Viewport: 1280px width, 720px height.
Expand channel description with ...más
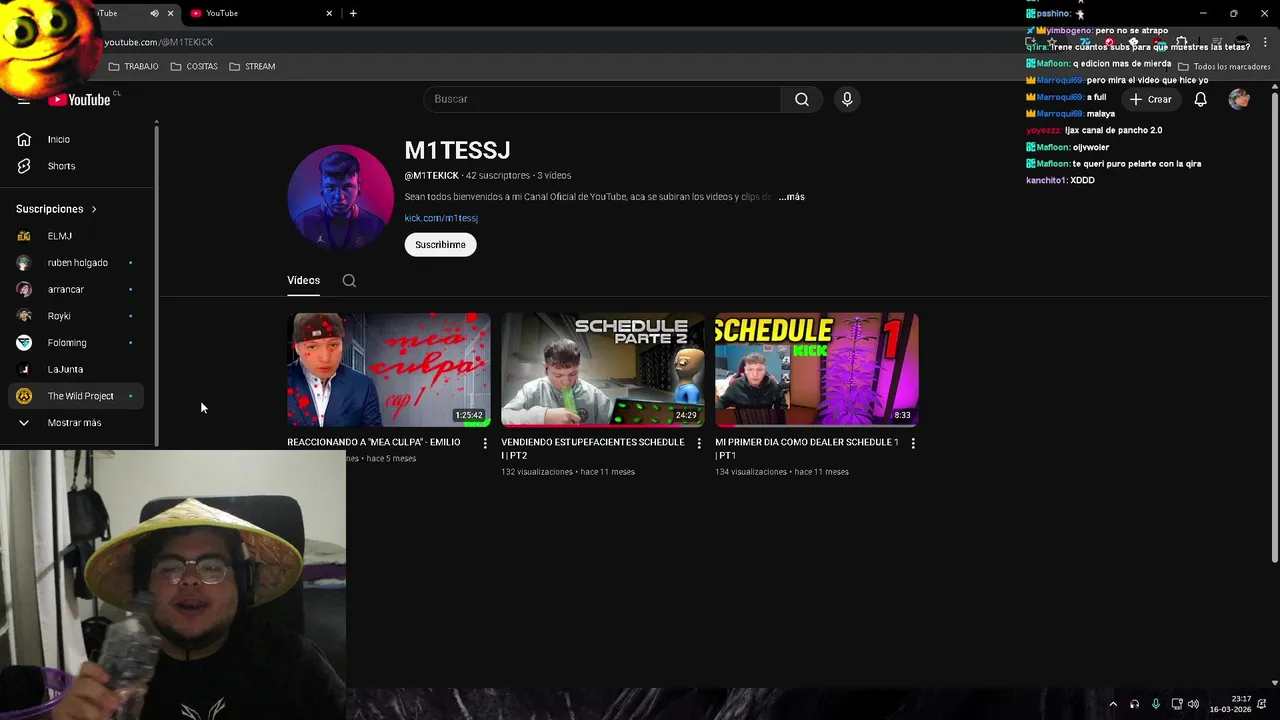791,197
